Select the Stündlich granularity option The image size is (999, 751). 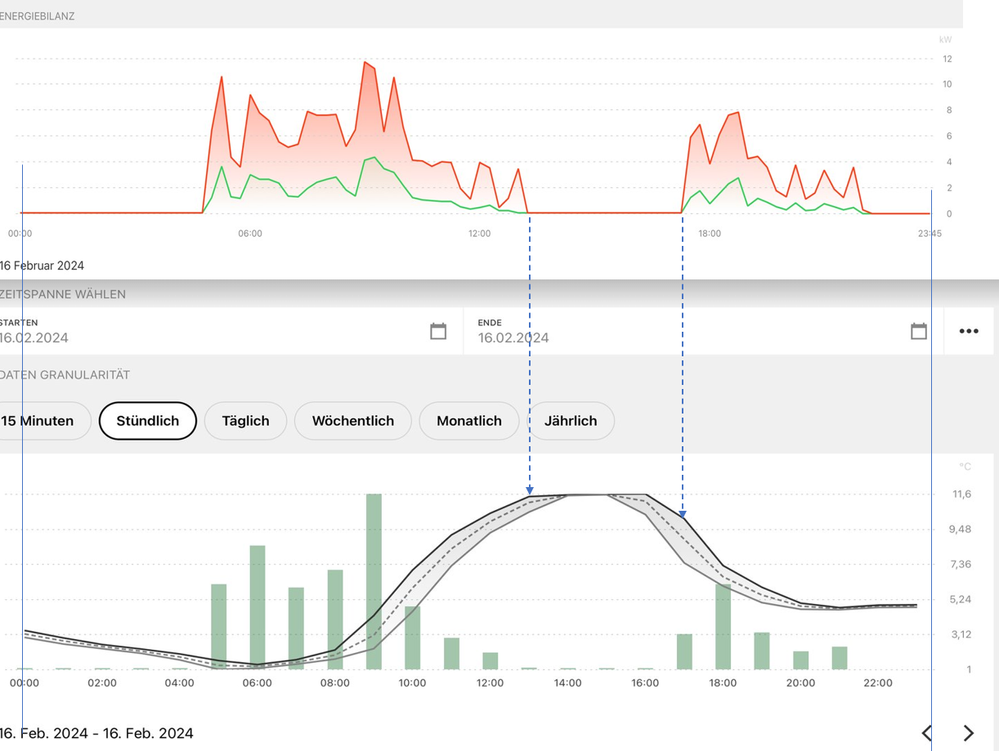(x=147, y=421)
